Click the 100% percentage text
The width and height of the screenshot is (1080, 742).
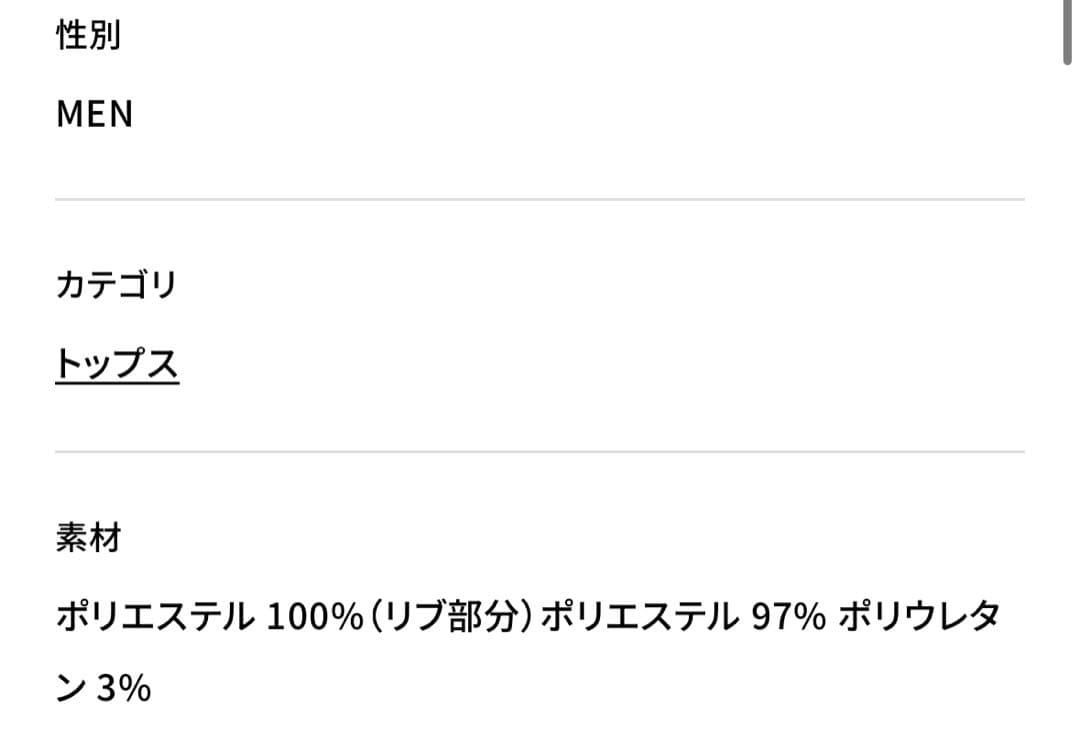pyautogui.click(x=315, y=618)
